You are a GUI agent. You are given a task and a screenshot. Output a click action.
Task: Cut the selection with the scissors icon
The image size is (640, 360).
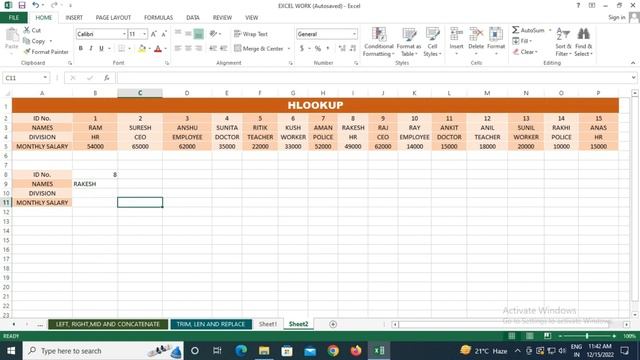pyautogui.click(x=27, y=30)
